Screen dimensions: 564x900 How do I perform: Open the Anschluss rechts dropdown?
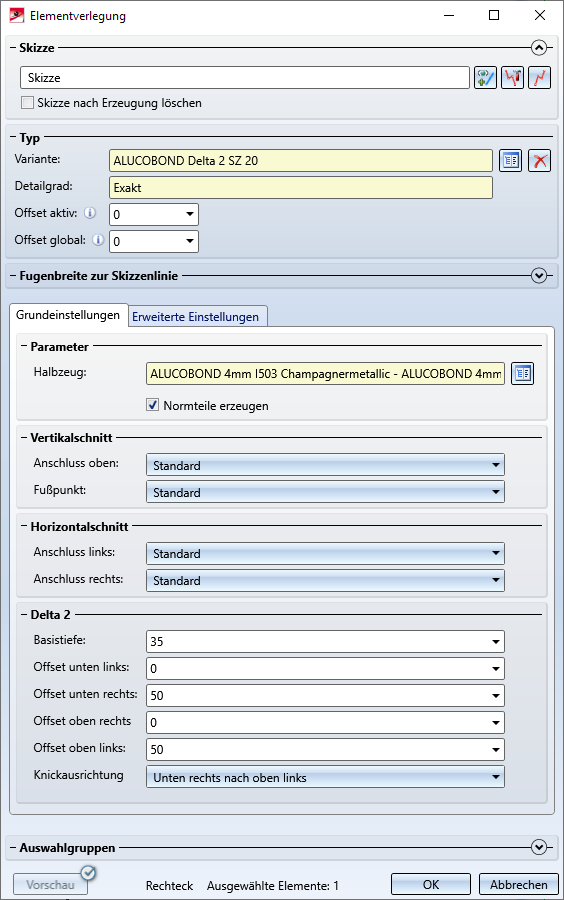(325, 580)
